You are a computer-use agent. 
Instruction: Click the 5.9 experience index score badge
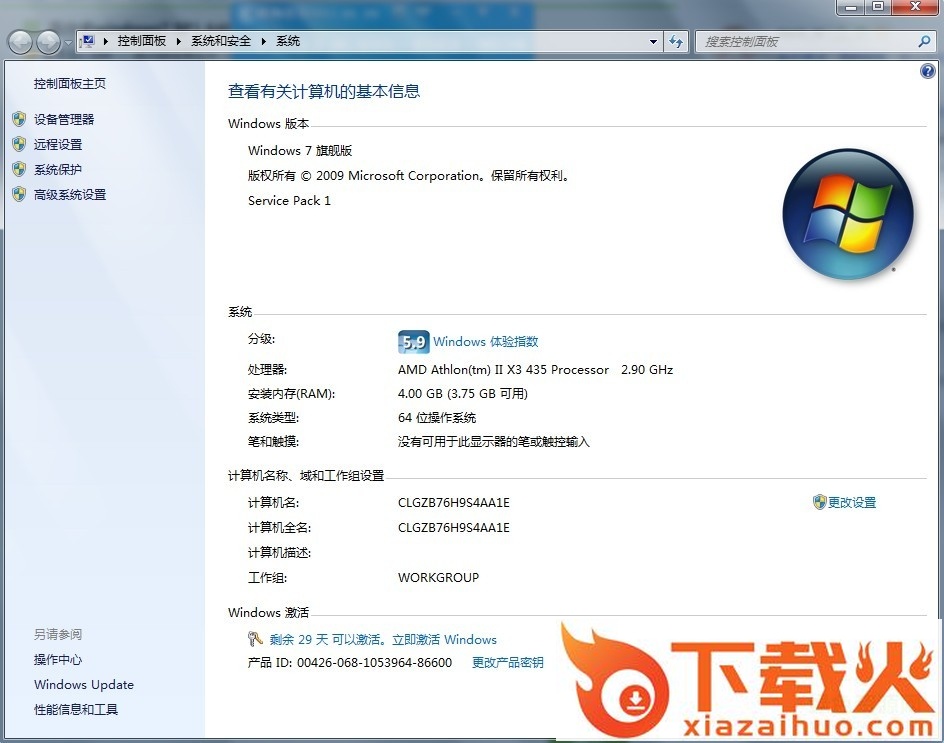[x=413, y=342]
